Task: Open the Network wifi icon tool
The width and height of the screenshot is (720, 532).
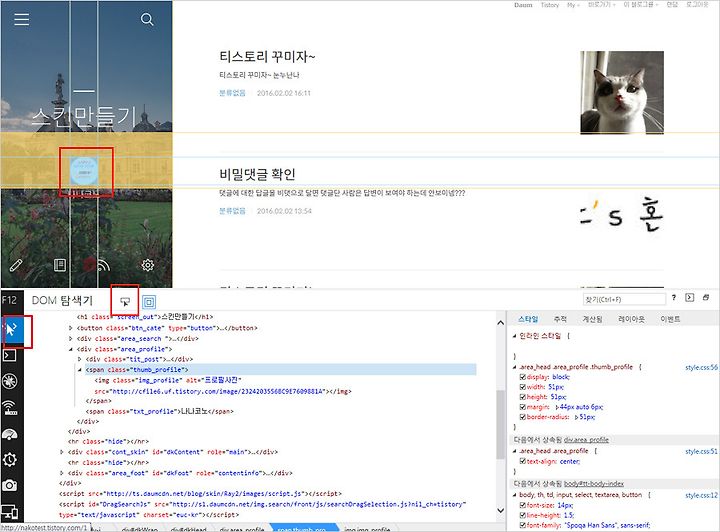Action: [x=10, y=407]
